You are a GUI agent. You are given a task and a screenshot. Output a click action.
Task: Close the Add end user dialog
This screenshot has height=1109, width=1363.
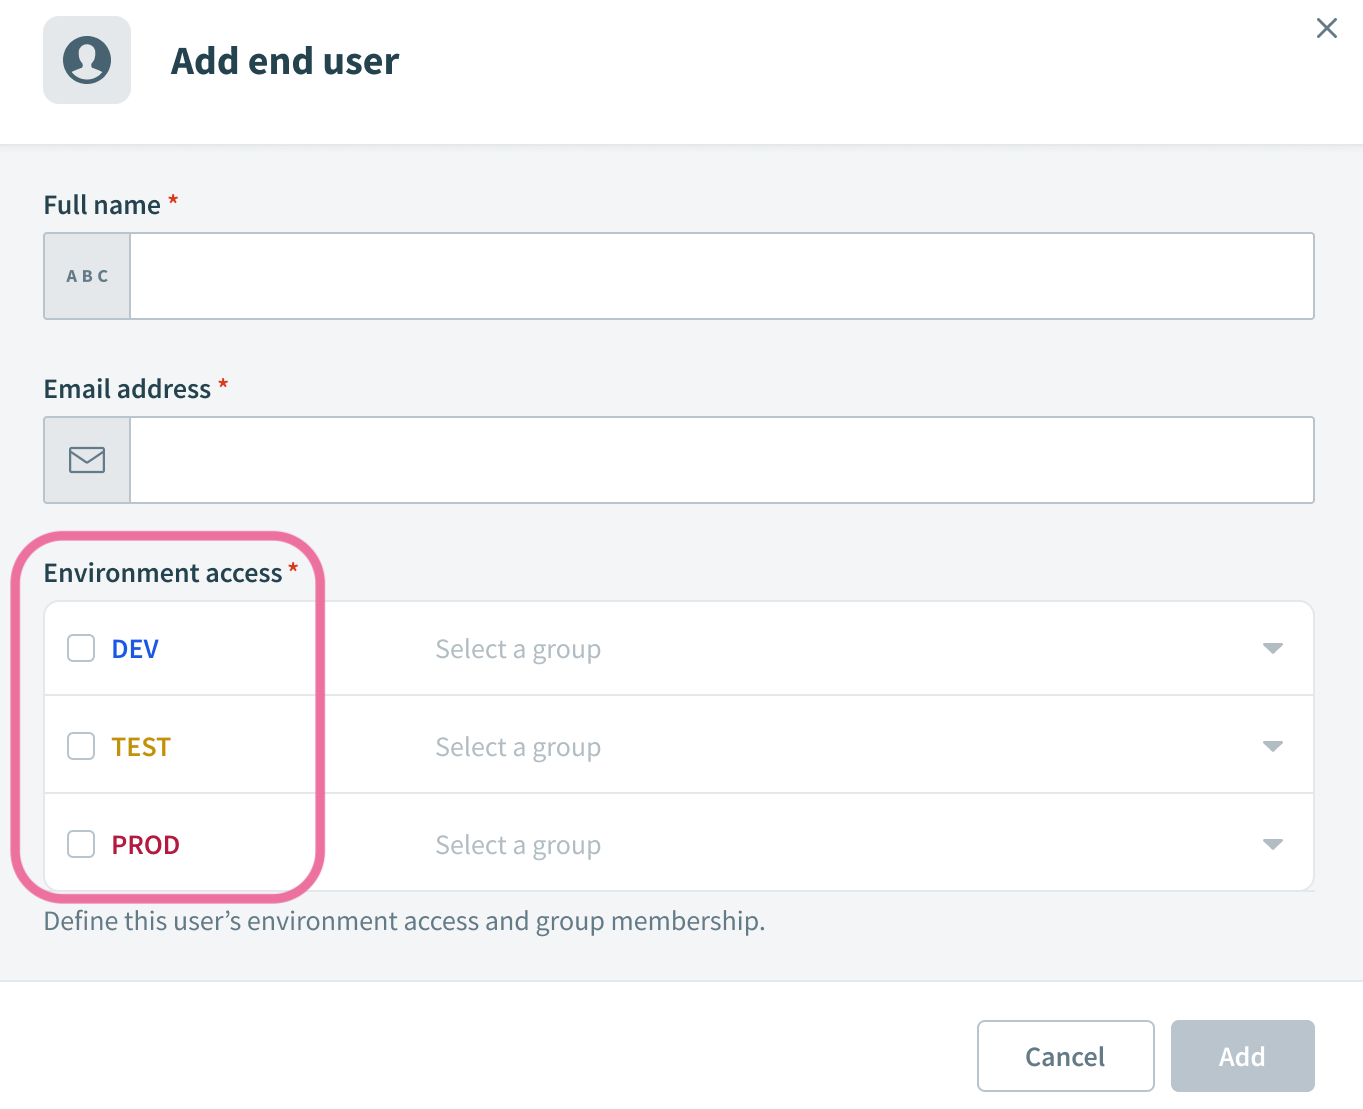[1326, 28]
